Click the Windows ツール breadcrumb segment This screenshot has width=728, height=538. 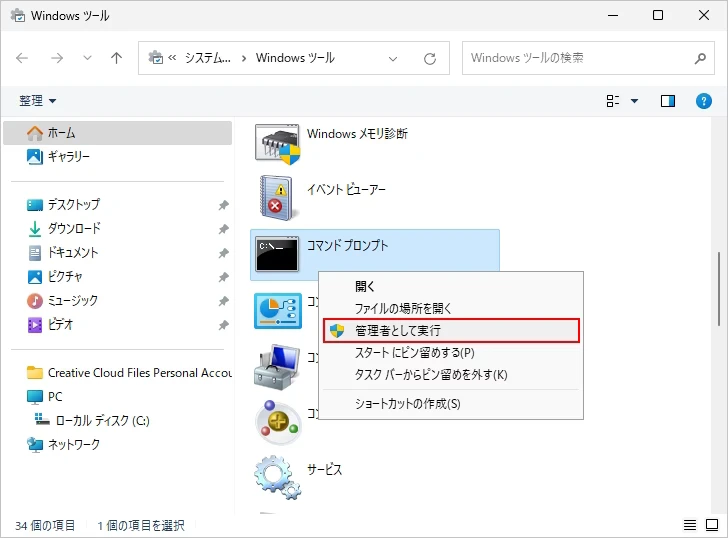[x=295, y=58]
